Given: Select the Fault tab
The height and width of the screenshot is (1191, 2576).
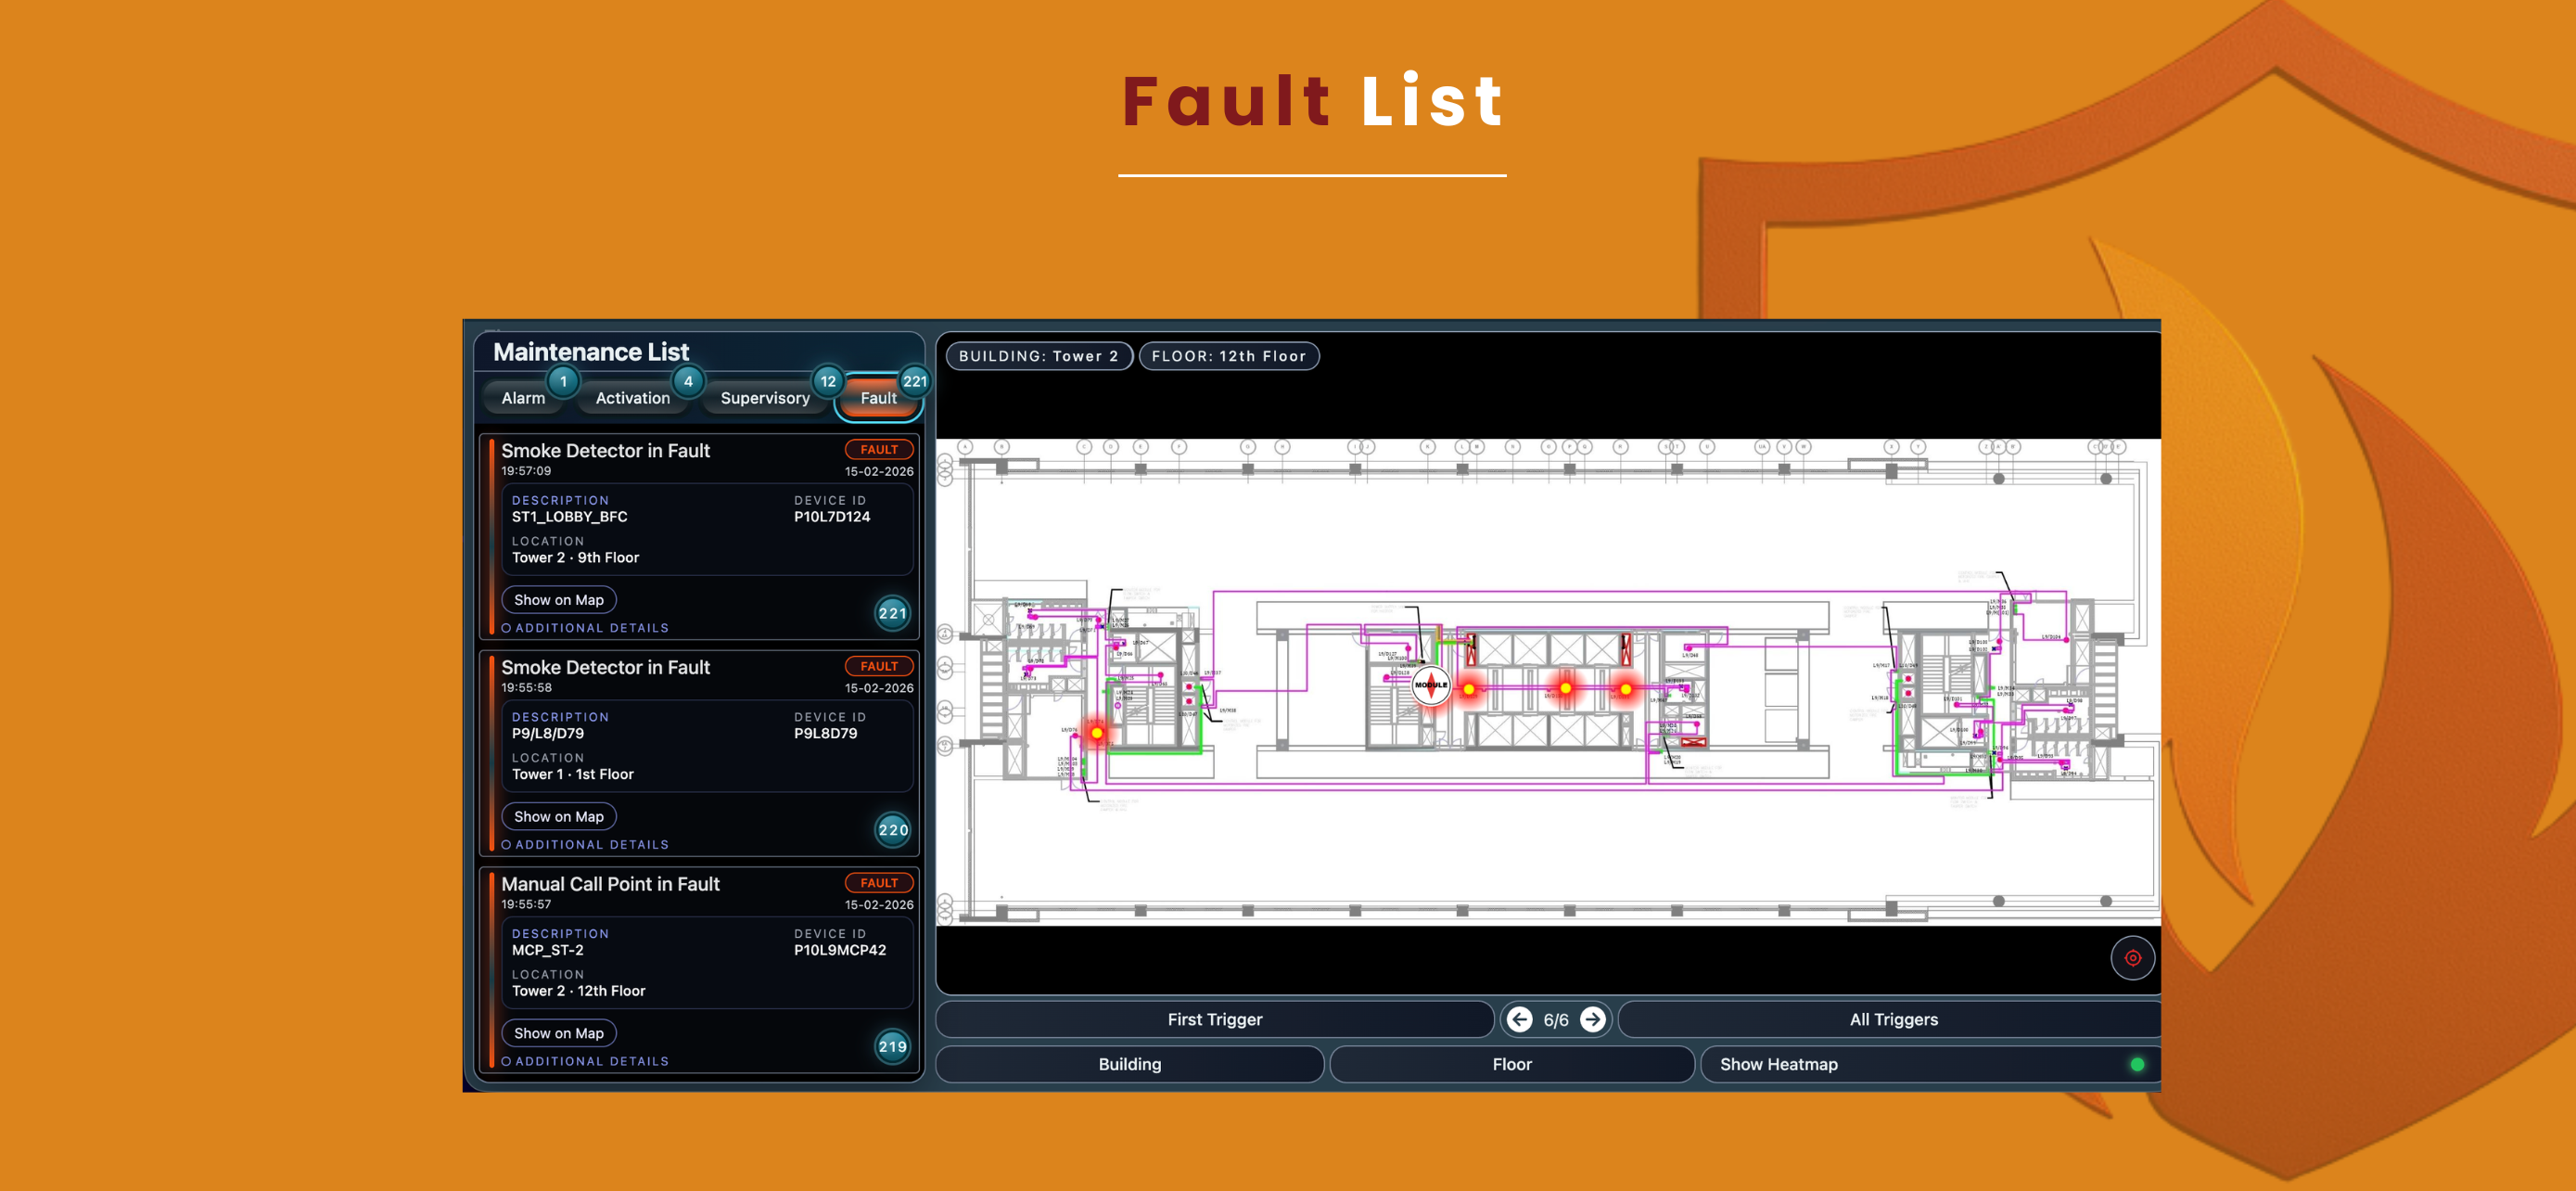Looking at the screenshot, I should (878, 398).
